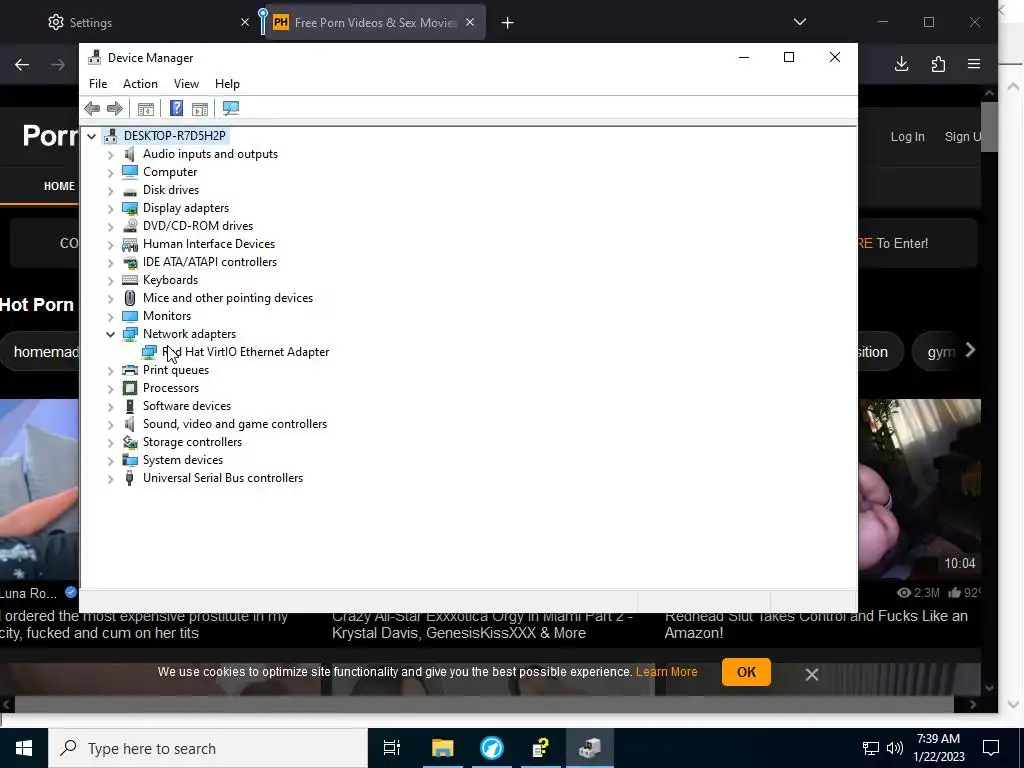Select the Display adapters category icon
The height and width of the screenshot is (768, 1024).
click(x=130, y=208)
